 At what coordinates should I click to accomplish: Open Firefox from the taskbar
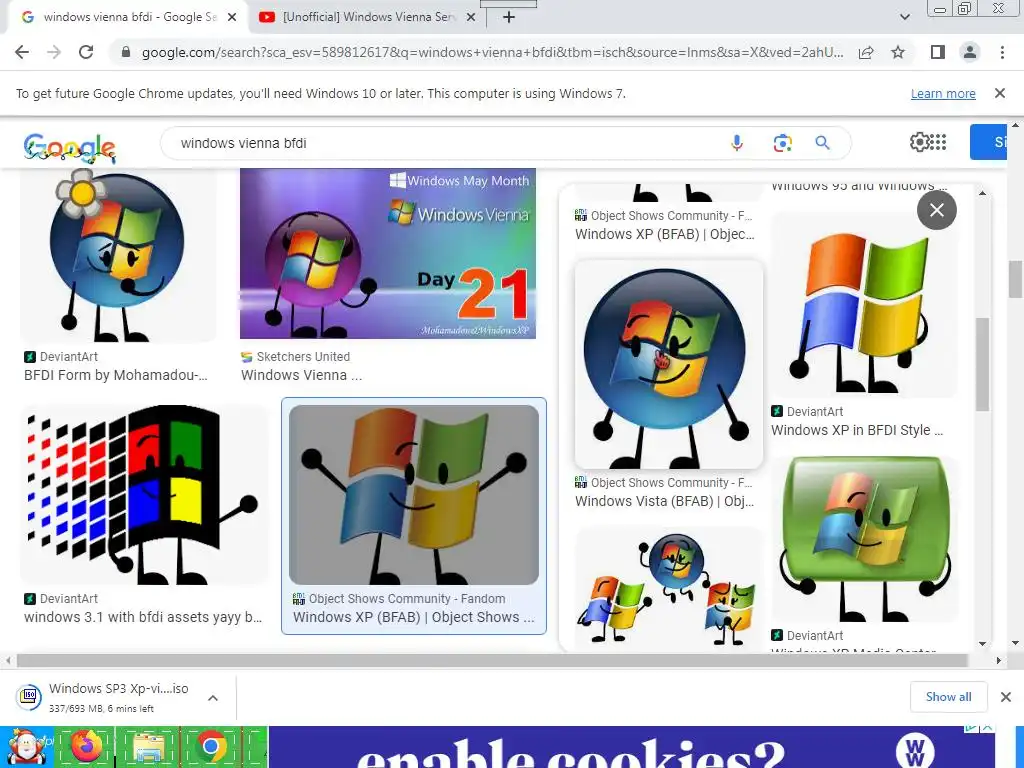click(x=86, y=746)
